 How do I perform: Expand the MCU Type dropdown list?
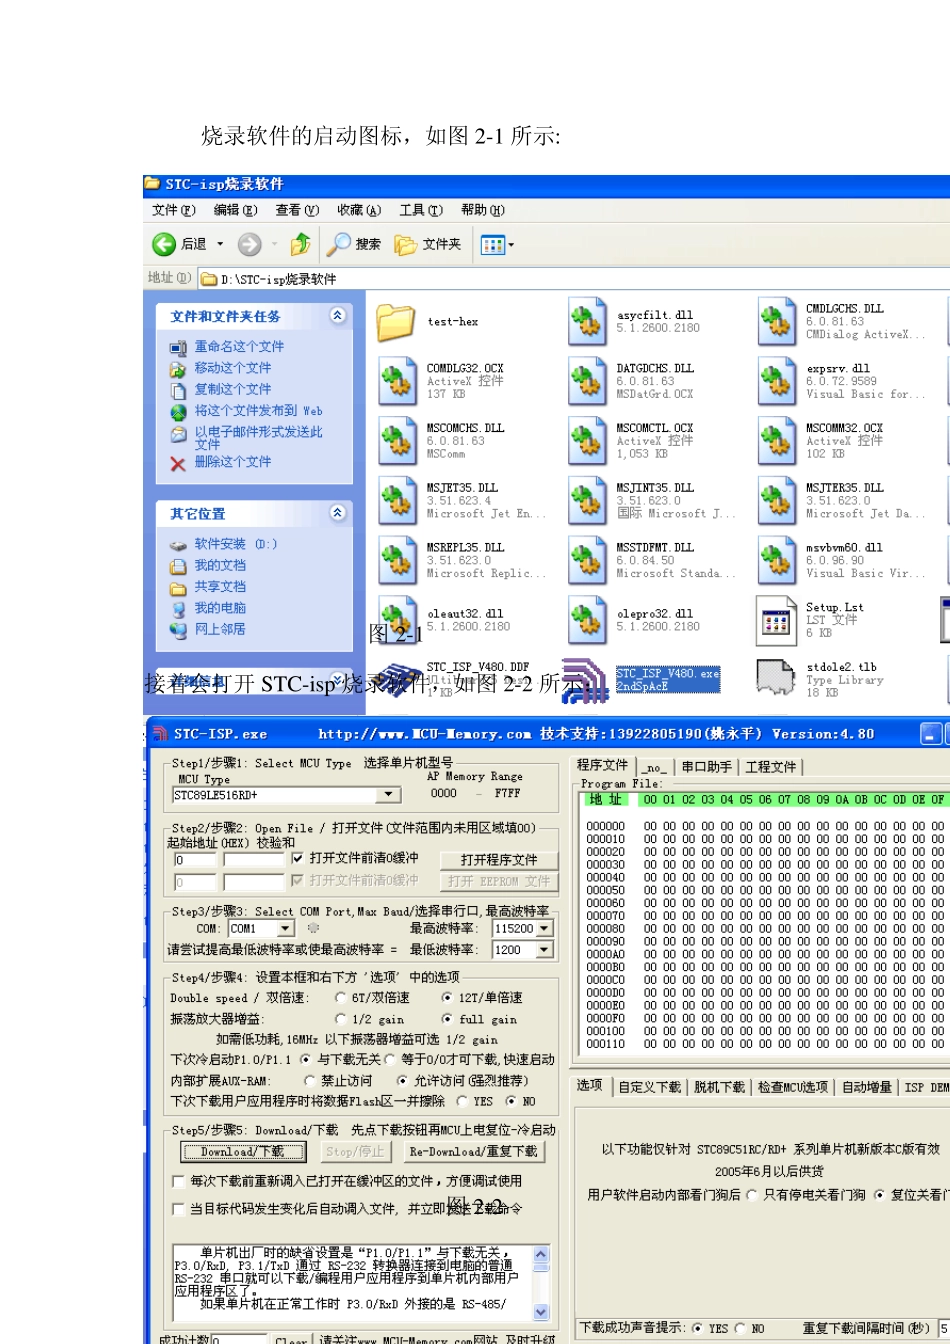click(x=388, y=795)
